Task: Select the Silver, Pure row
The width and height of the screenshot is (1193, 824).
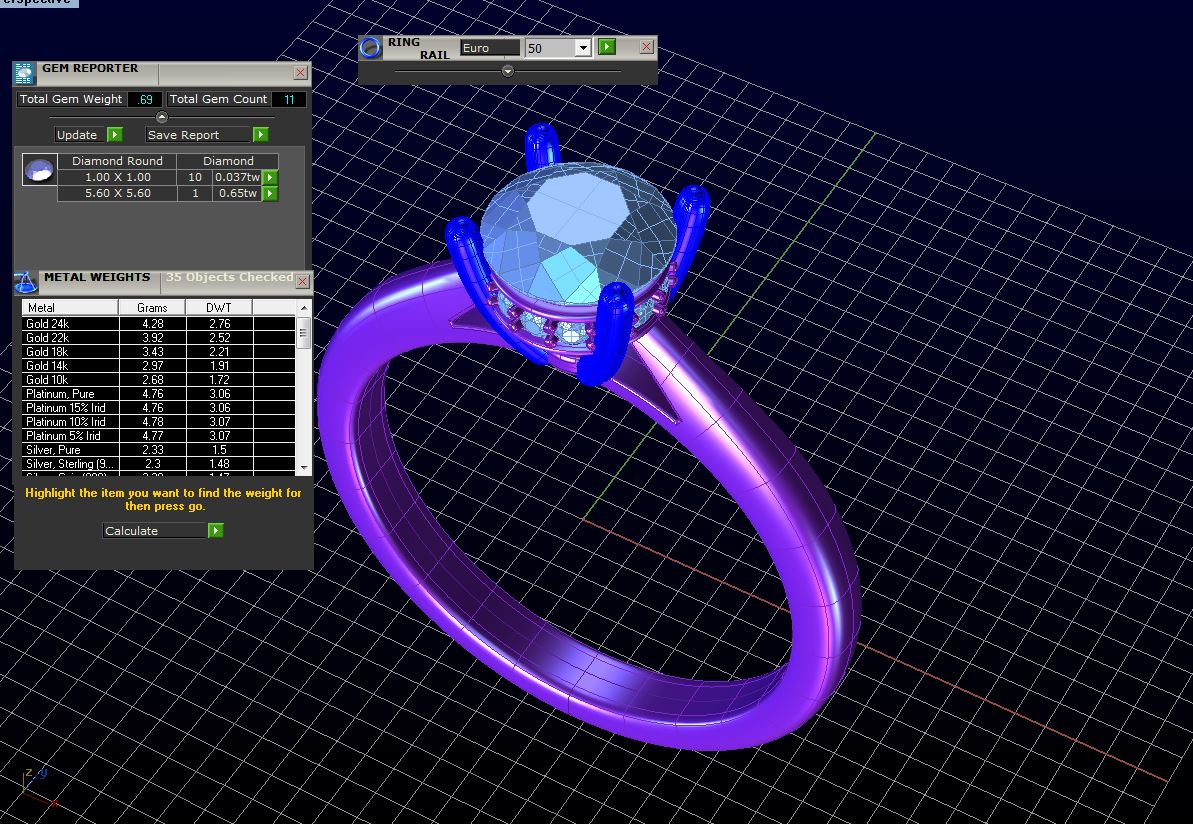Action: [x=158, y=450]
